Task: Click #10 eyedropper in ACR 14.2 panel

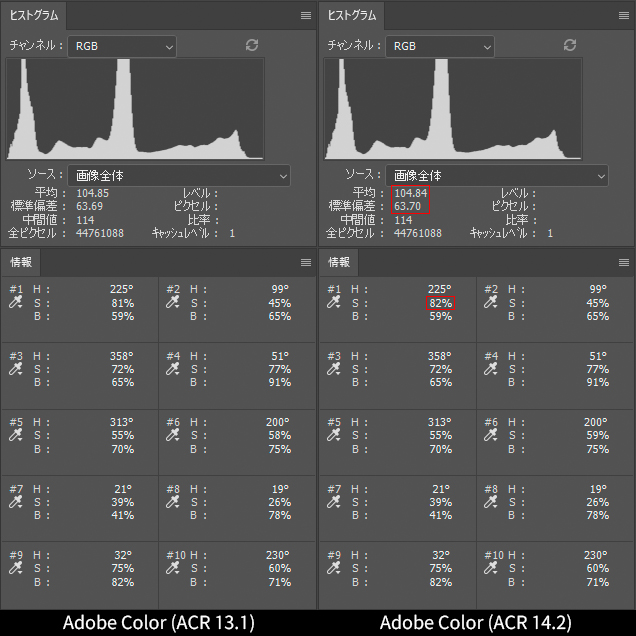Action: coord(490,568)
